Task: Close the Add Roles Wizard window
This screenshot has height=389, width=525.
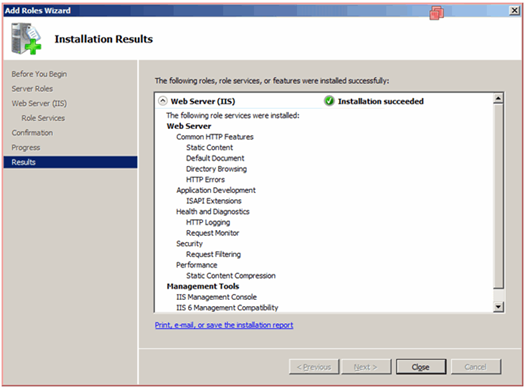Action: point(514,11)
